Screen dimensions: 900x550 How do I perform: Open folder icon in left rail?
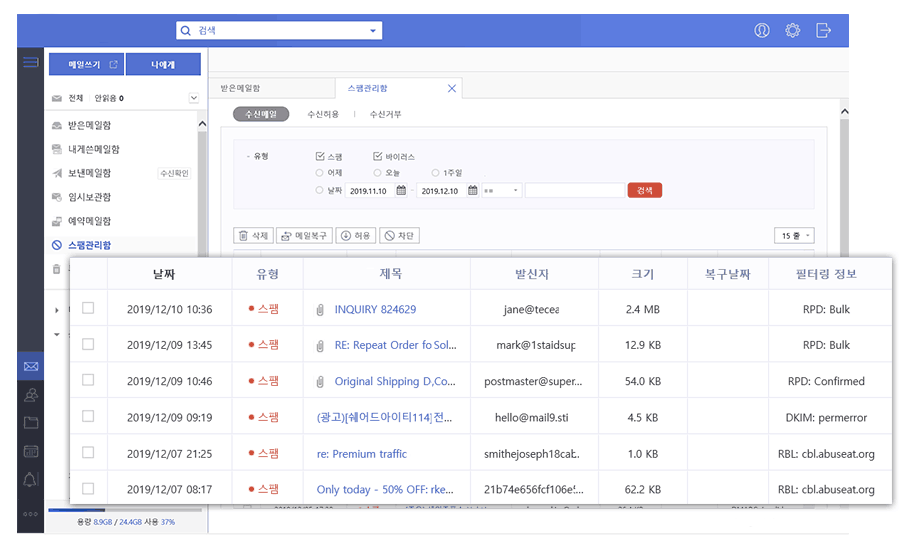(30, 423)
